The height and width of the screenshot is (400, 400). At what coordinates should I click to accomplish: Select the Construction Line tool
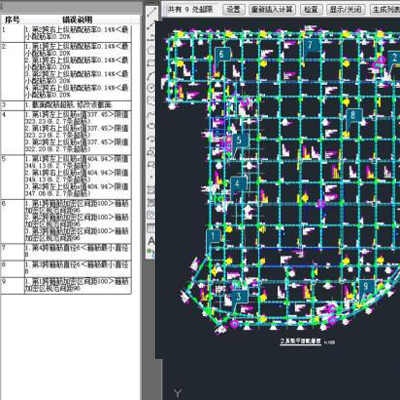[x=151, y=25]
